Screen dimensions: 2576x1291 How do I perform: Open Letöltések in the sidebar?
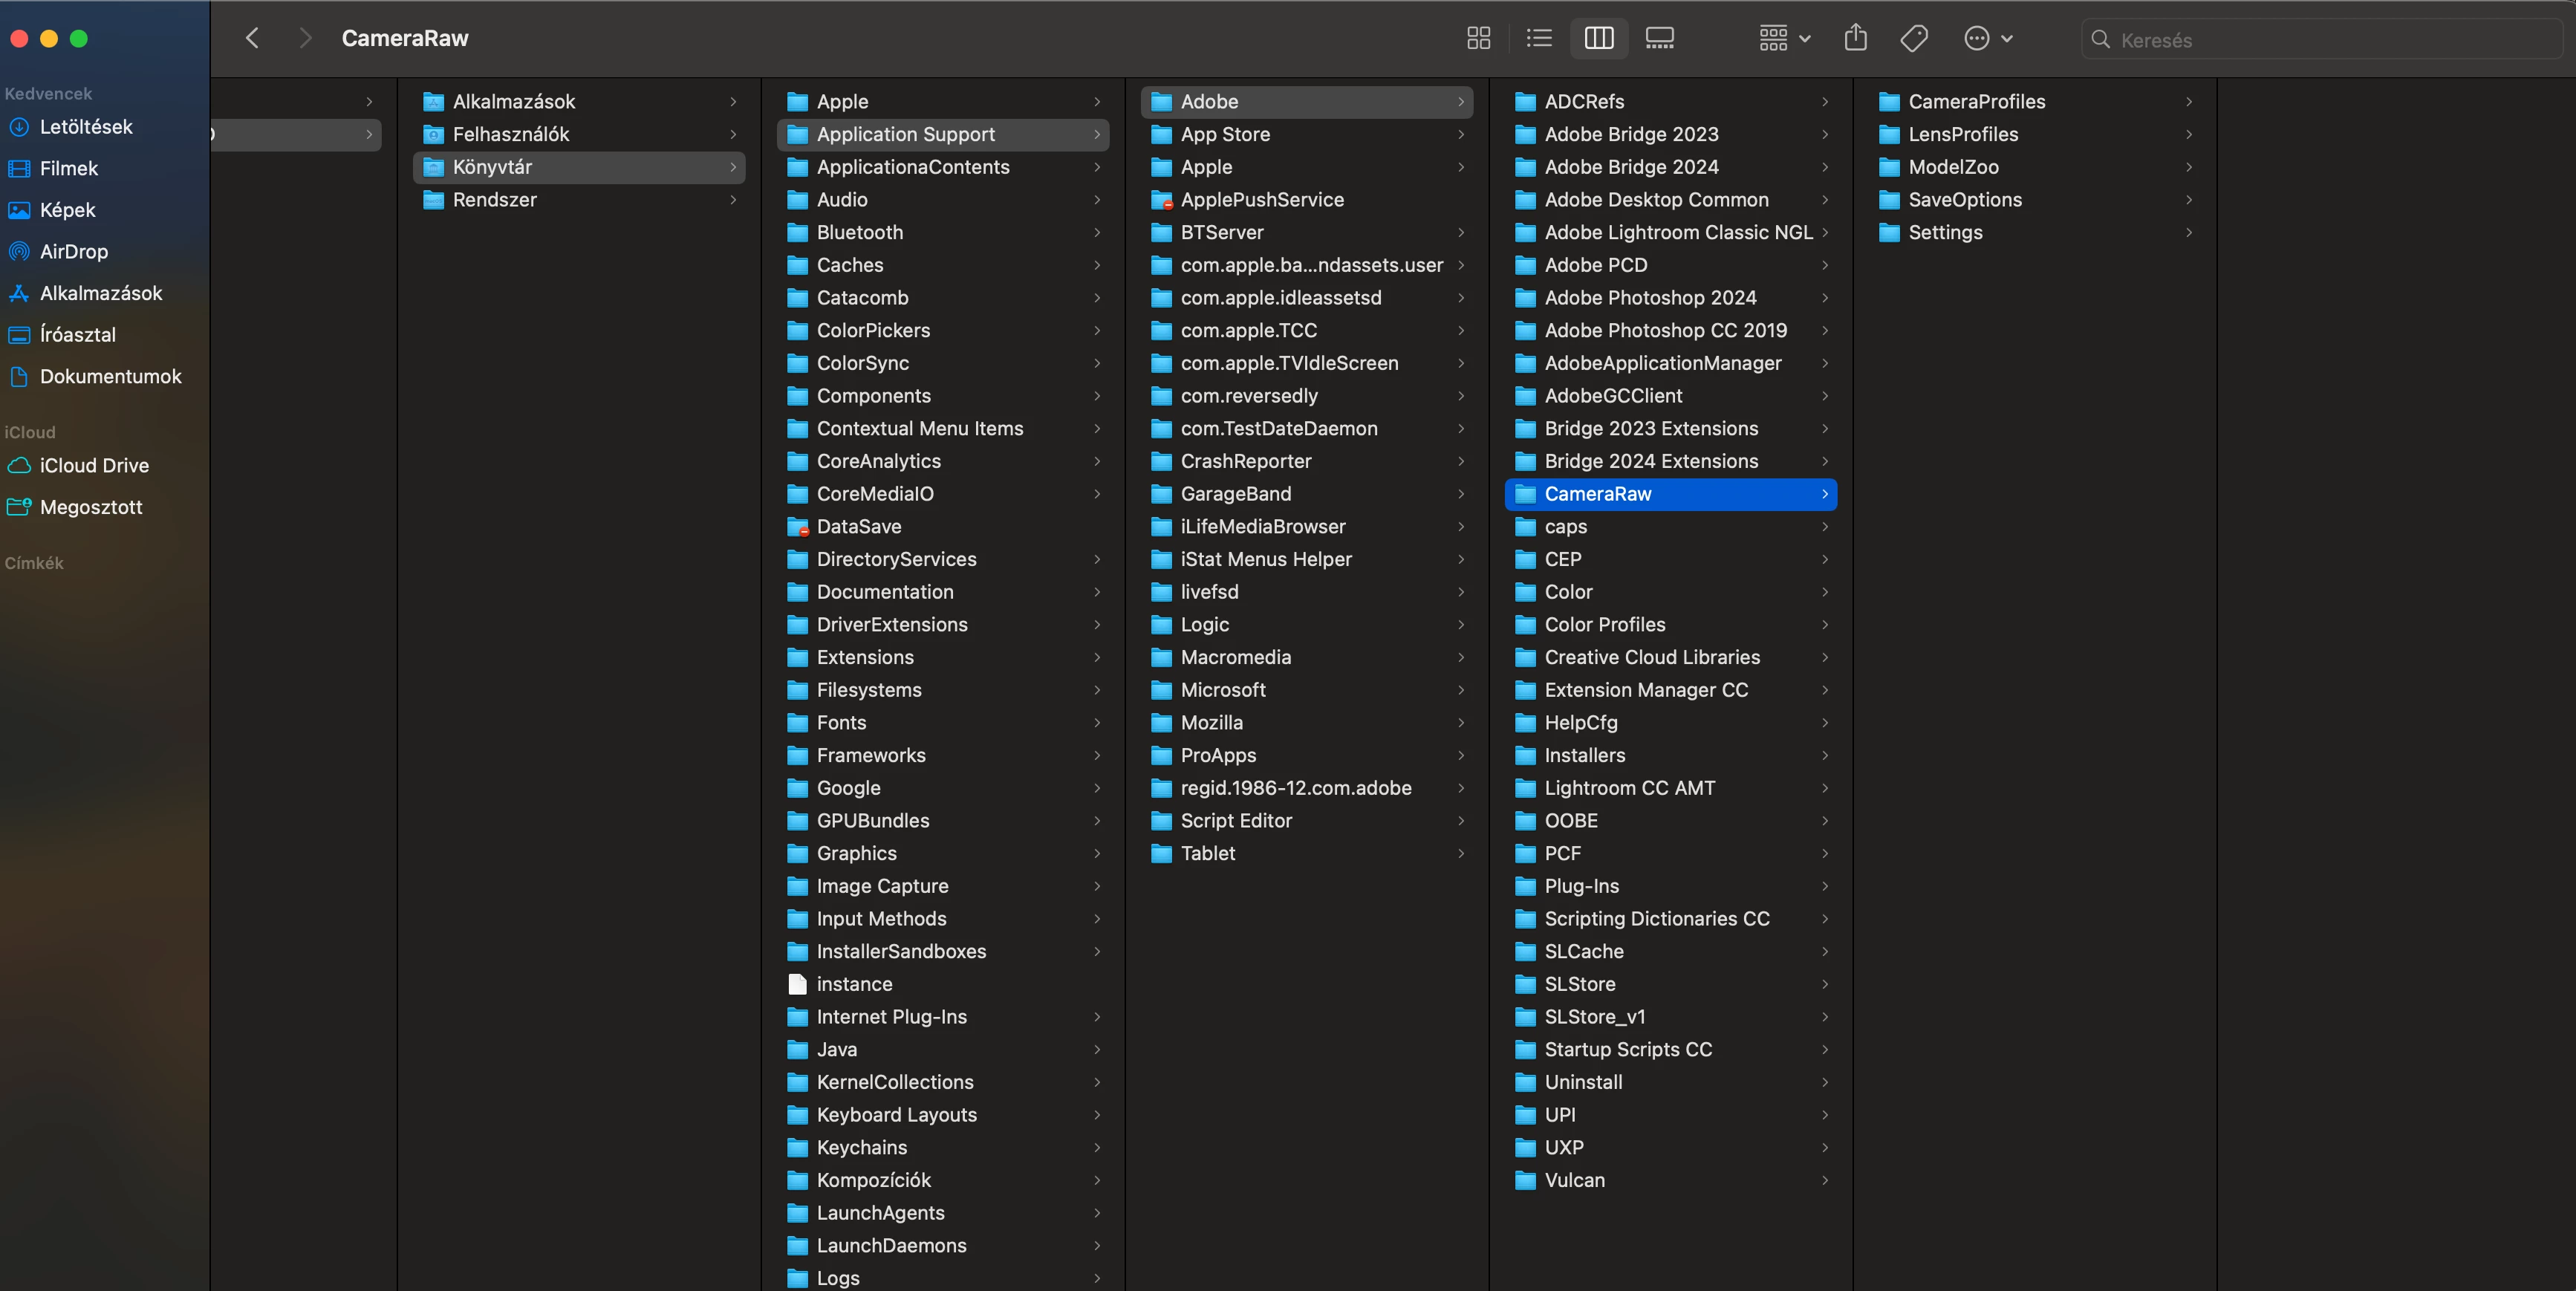(86, 127)
